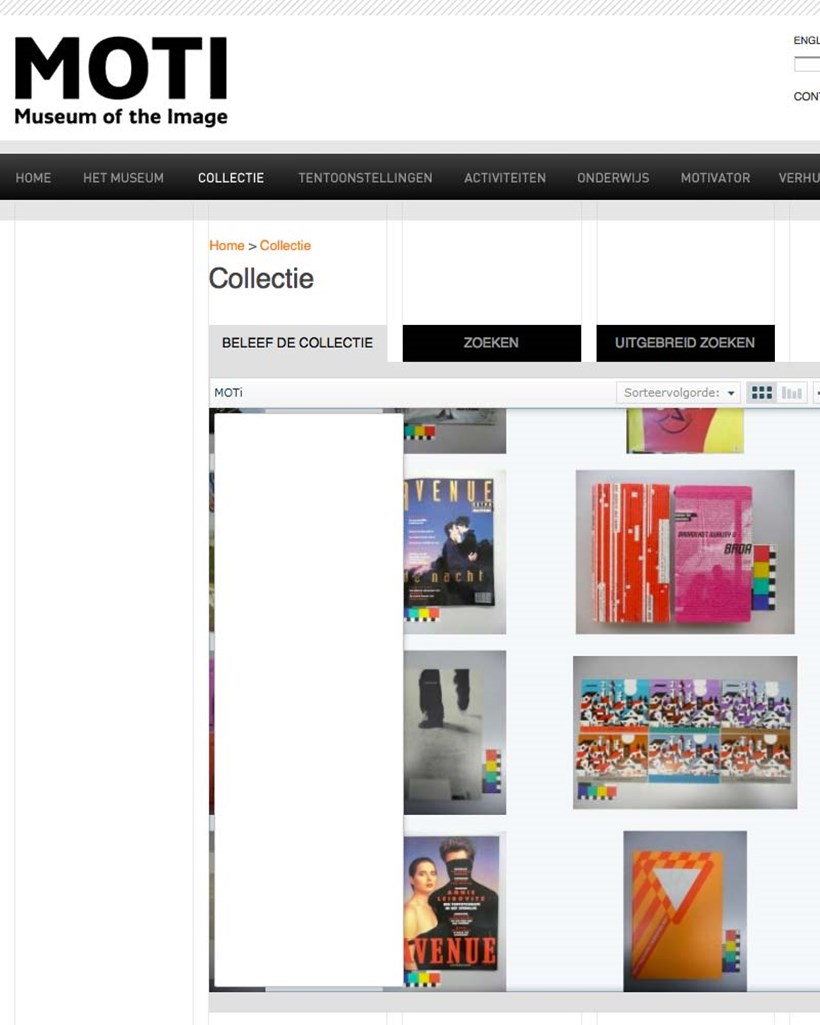
Task: Click the Motivator menu item
Action: click(715, 178)
